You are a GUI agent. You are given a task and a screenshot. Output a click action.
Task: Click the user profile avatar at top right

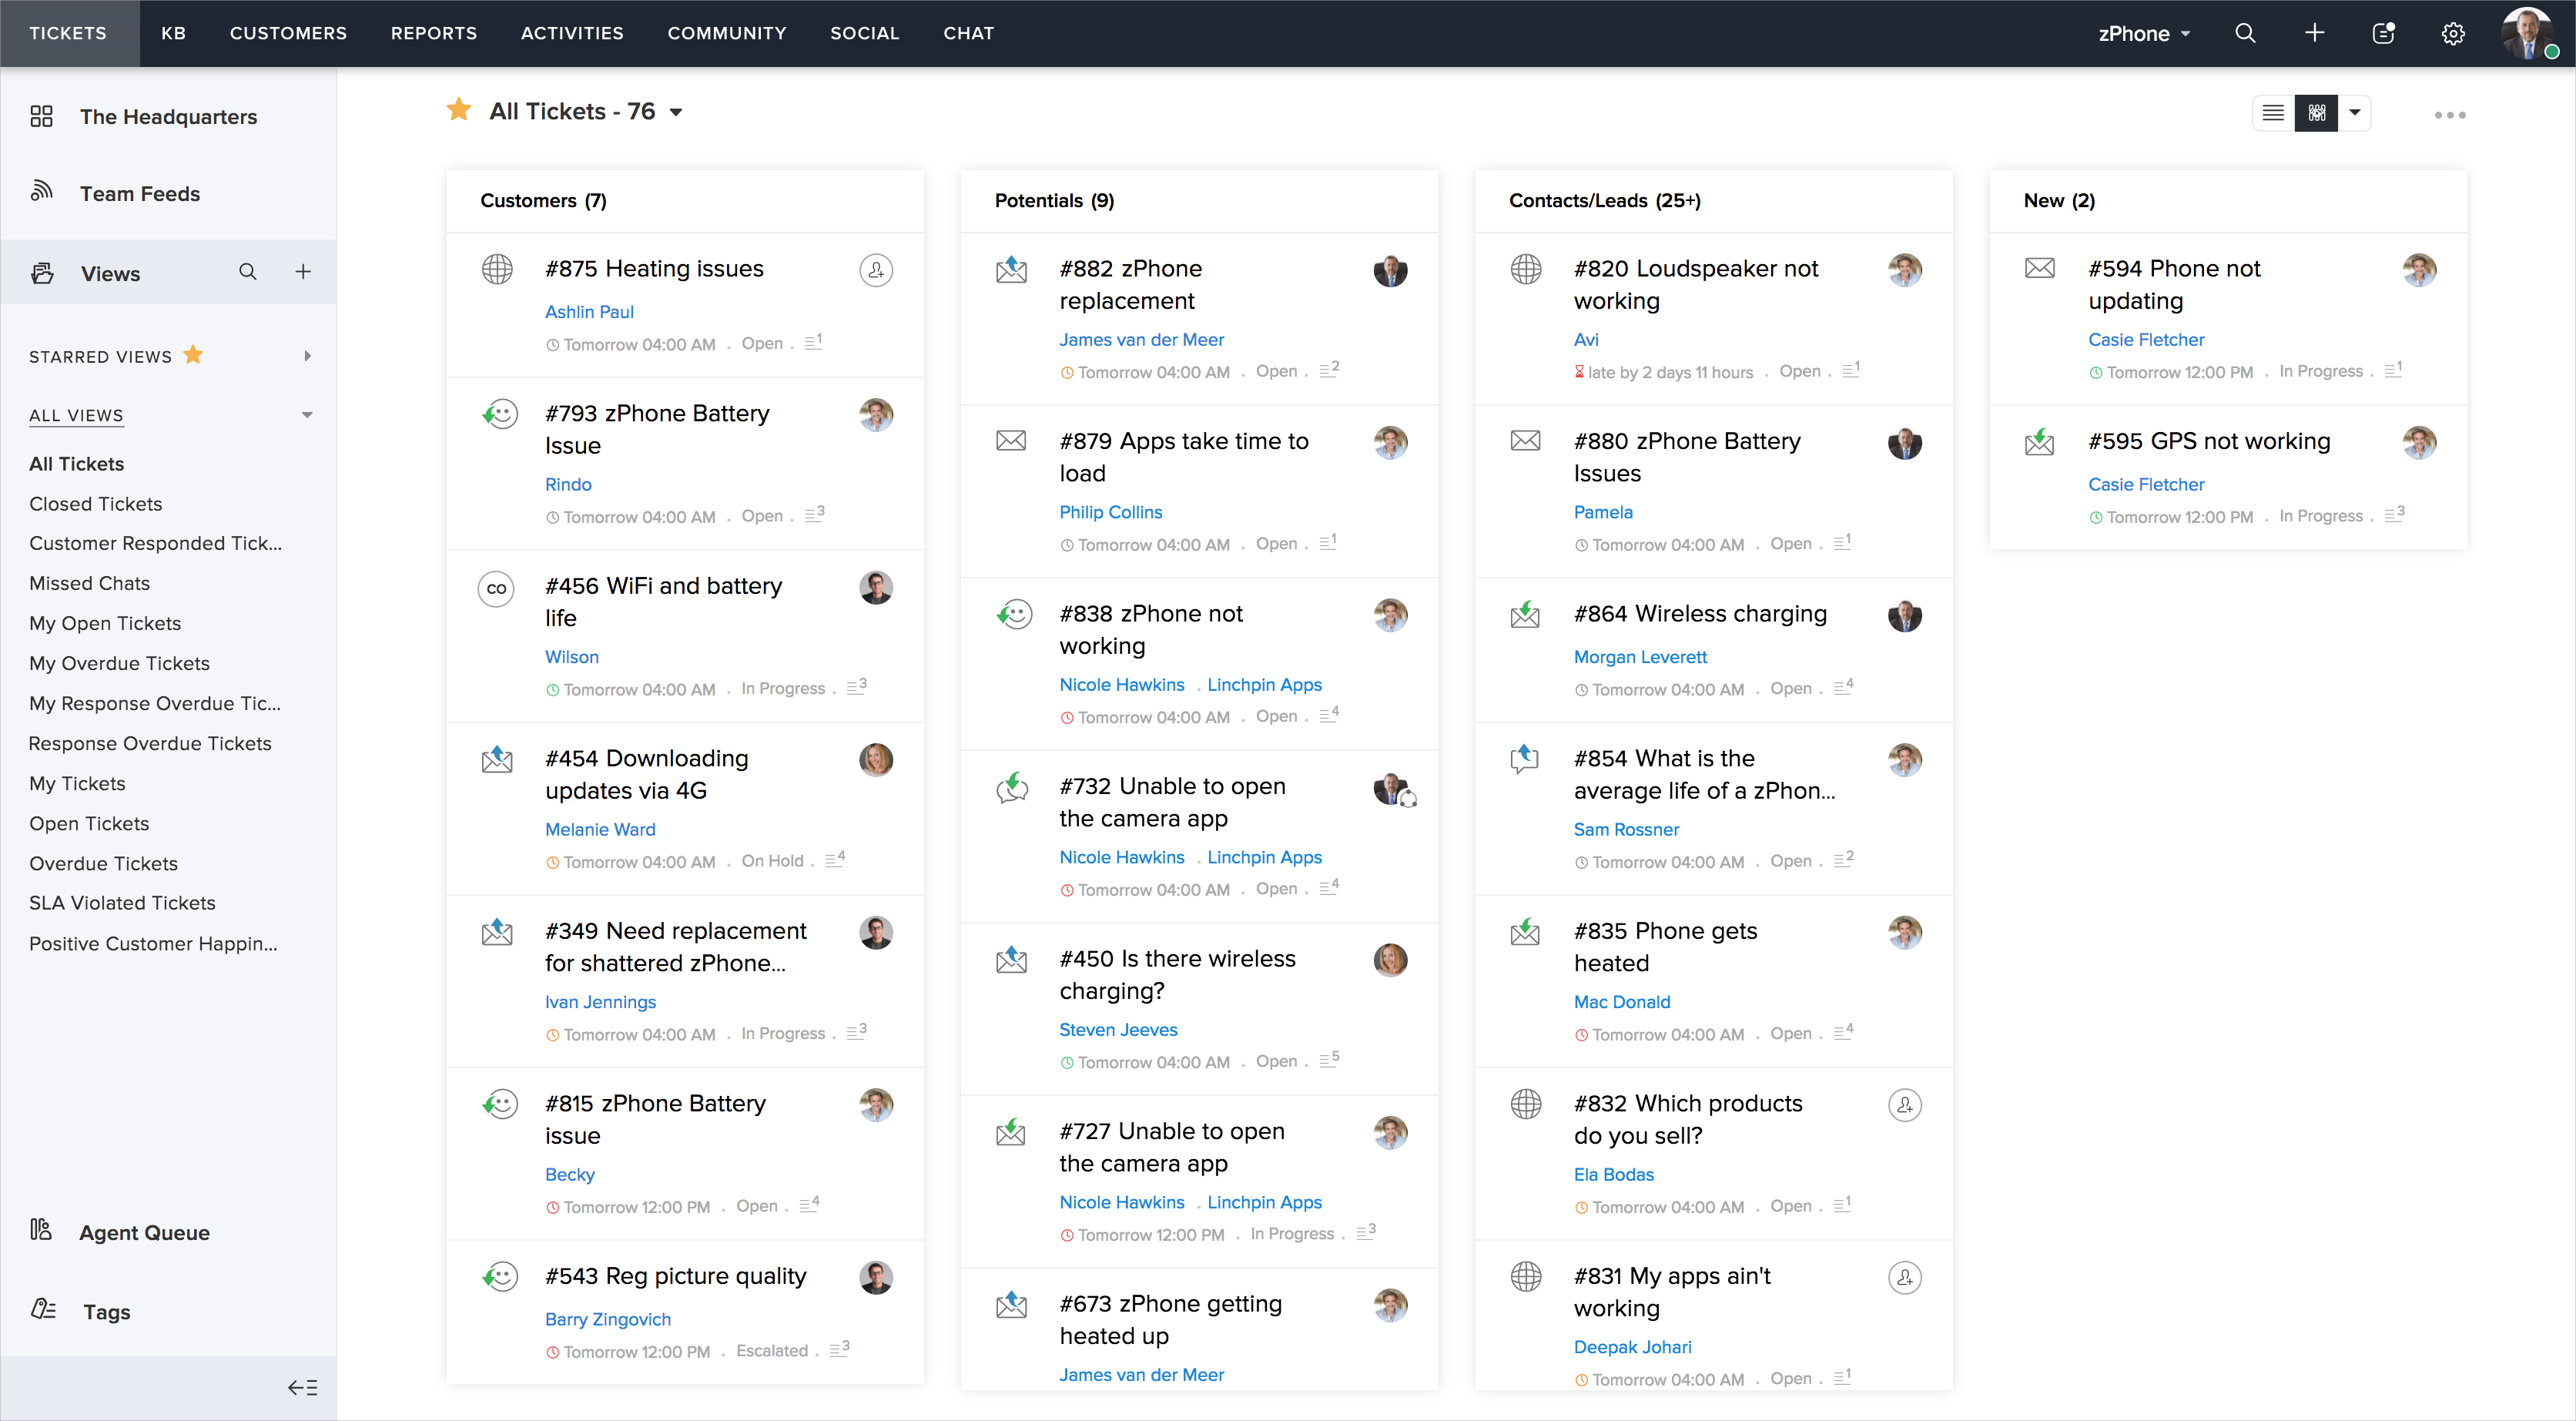click(2526, 33)
